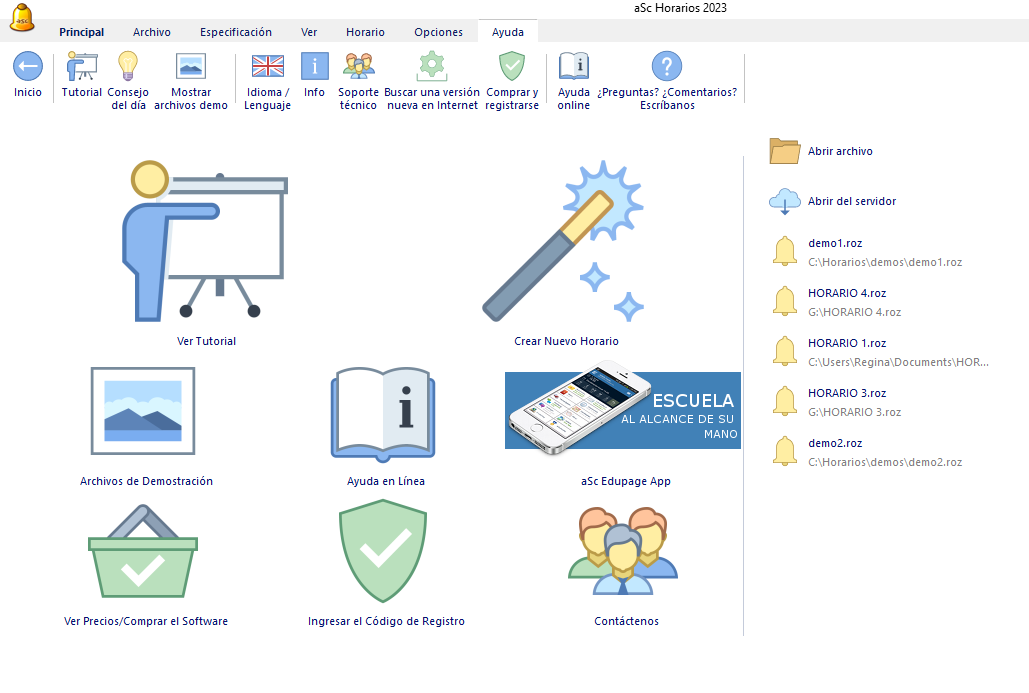Screen dimensions: 1029x693
Task: Click bell icon next to HORARIO 3.roz
Action: click(785, 401)
